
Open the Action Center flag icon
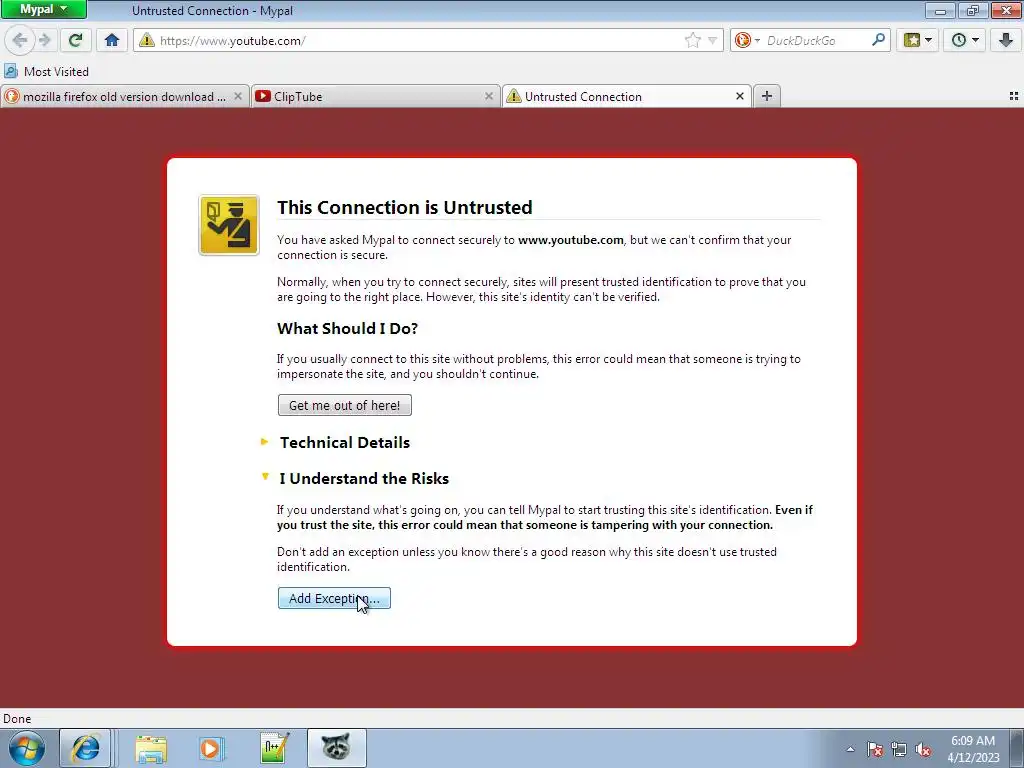click(x=875, y=749)
